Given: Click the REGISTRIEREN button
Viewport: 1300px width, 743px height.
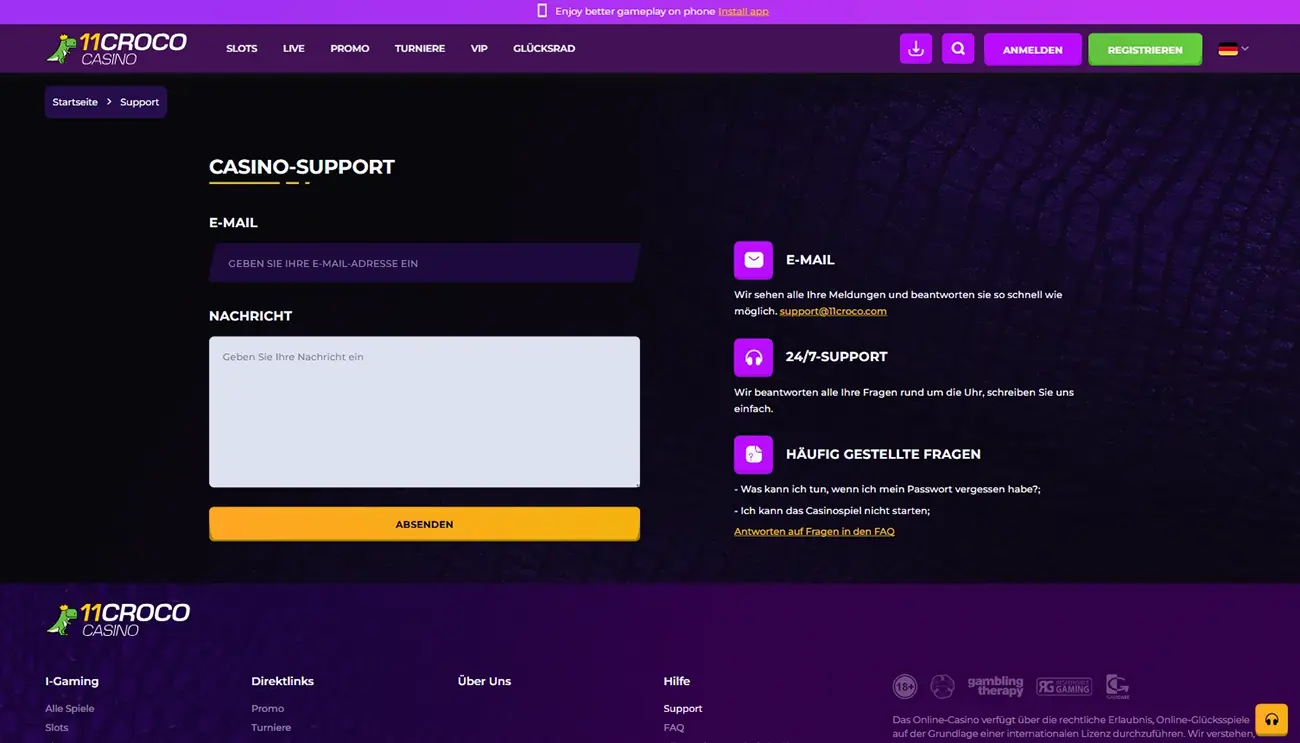Looking at the screenshot, I should click(x=1145, y=49).
